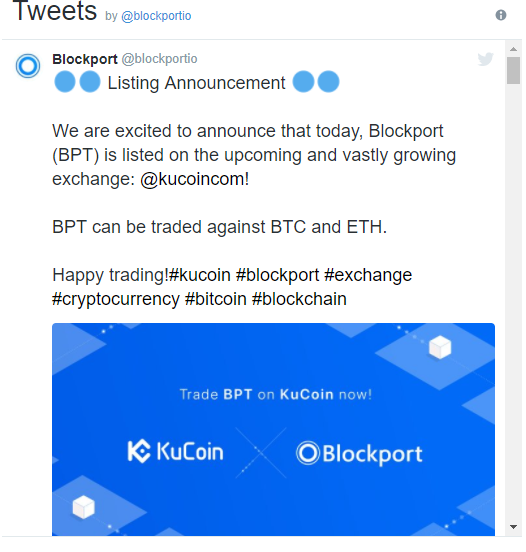Click the scrollbar down arrow
Screen dimensions: 526x552
pos(513,527)
